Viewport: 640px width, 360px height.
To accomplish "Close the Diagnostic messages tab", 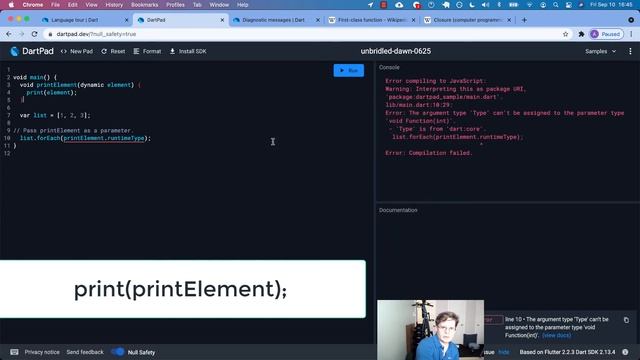I will coord(318,20).
